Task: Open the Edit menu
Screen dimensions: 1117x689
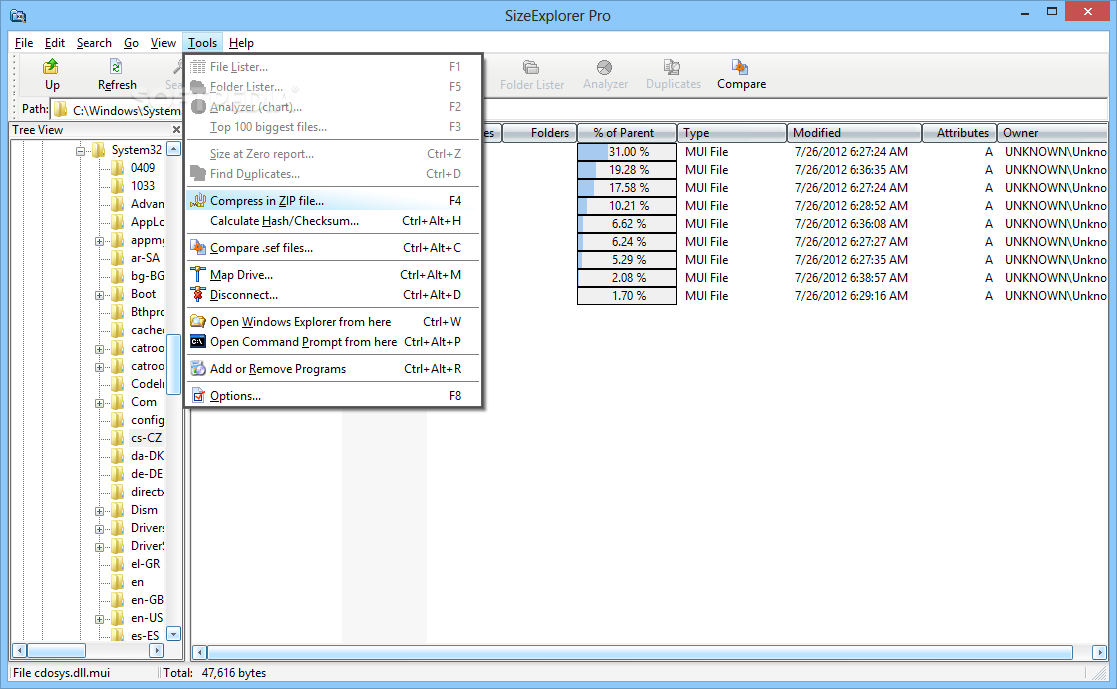Action: [55, 43]
